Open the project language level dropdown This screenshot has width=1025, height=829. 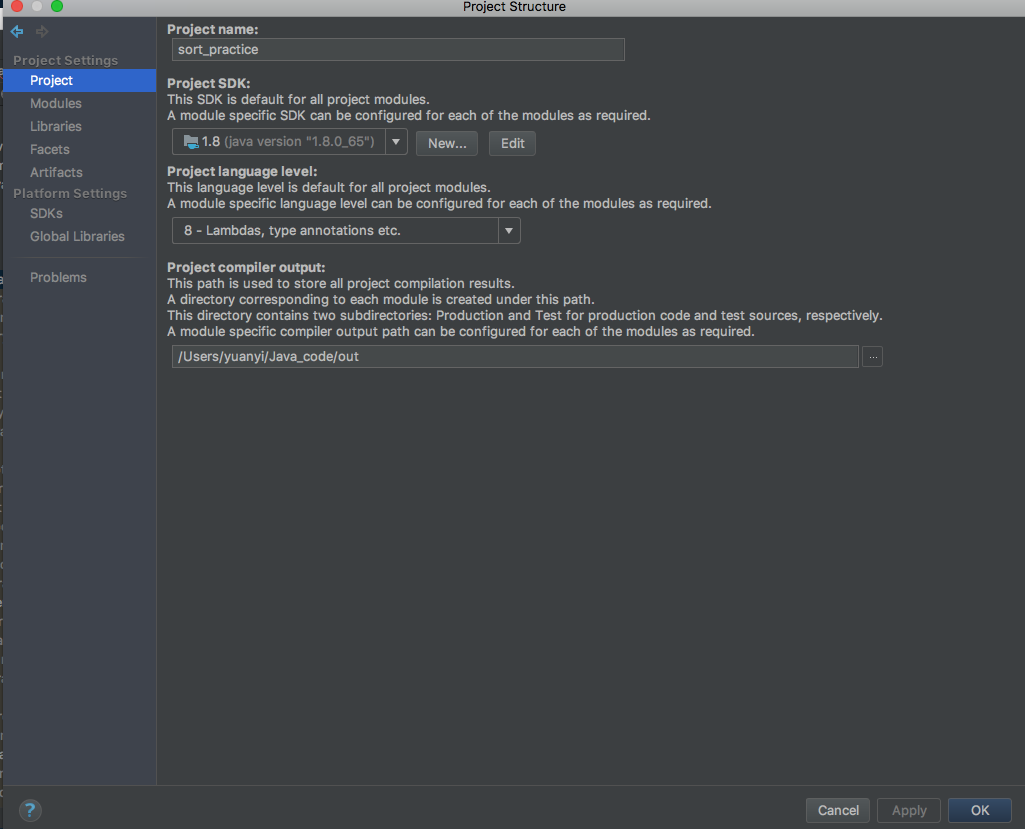pos(509,230)
